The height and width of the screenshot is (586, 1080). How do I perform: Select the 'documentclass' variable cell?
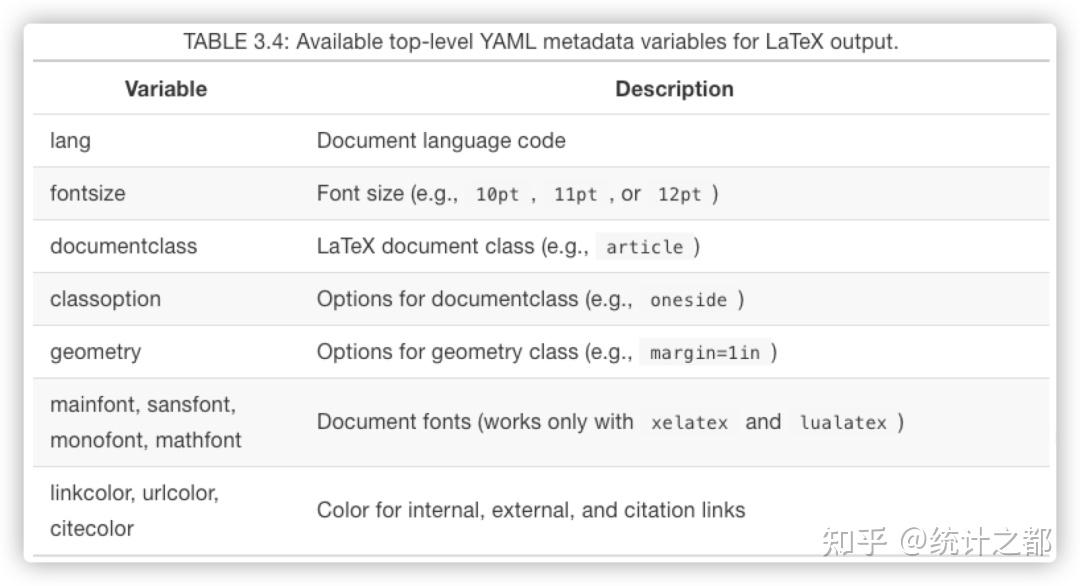pos(124,246)
